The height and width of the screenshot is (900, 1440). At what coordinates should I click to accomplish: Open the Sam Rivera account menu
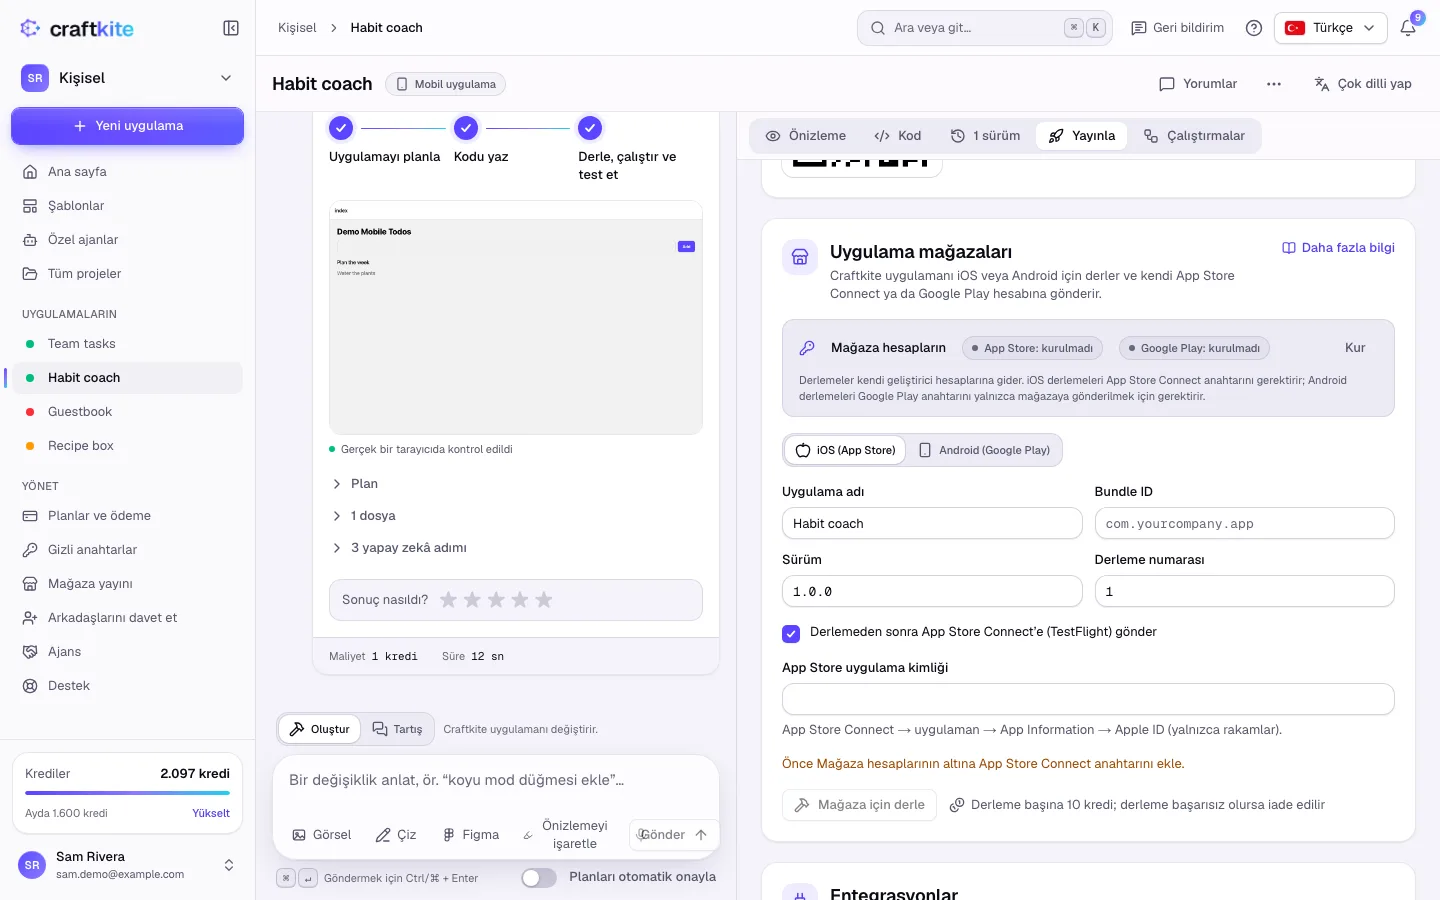(127, 865)
